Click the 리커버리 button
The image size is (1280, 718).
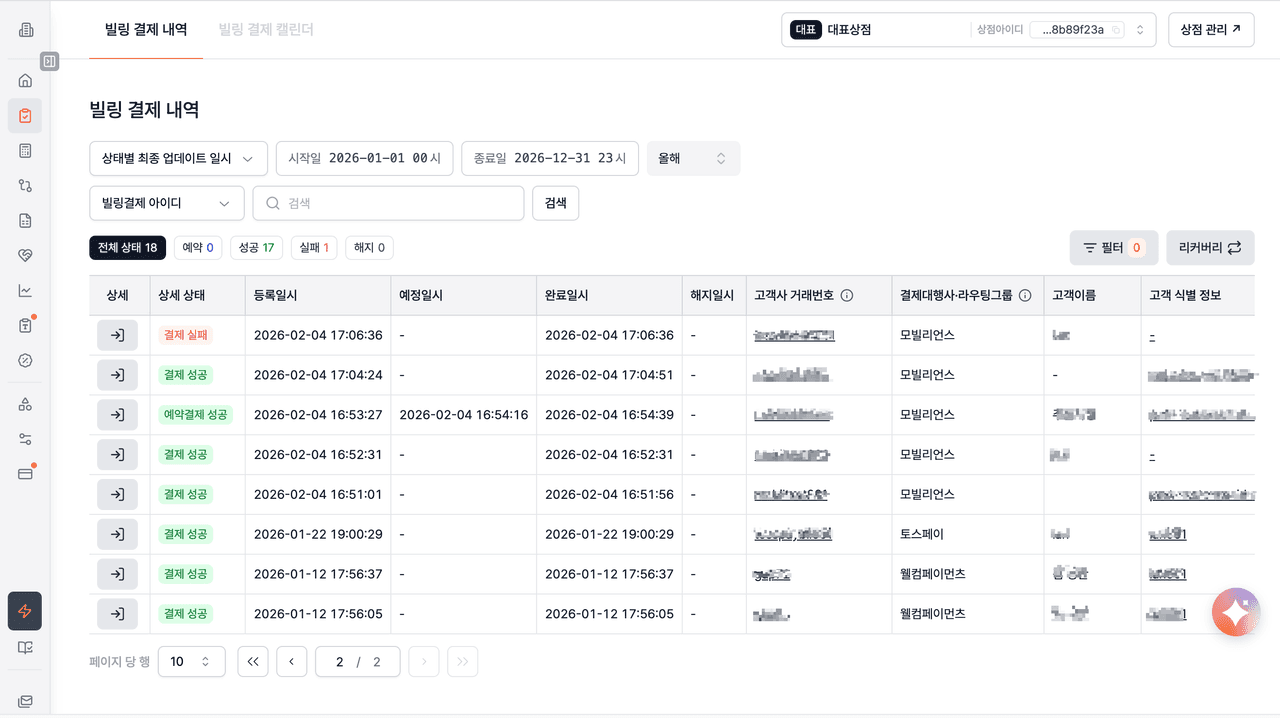[x=1210, y=247]
